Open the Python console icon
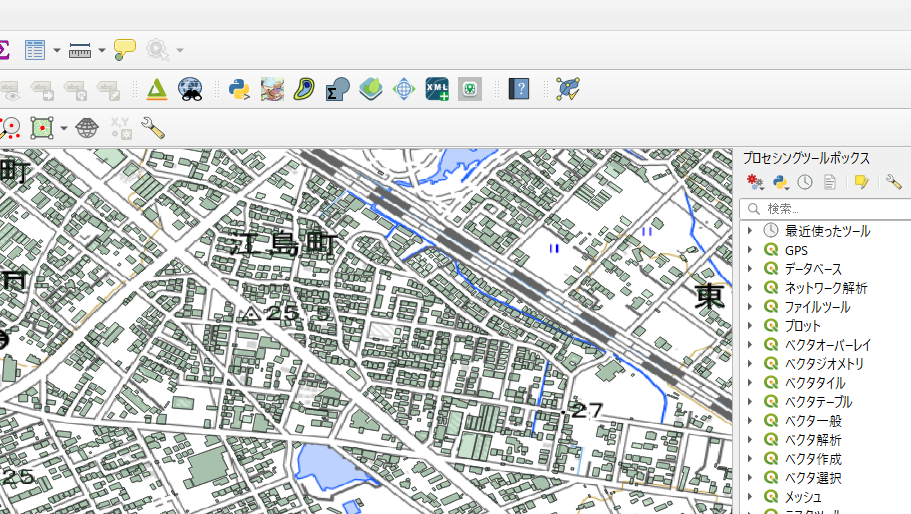The image size is (911, 514). pyautogui.click(x=238, y=89)
